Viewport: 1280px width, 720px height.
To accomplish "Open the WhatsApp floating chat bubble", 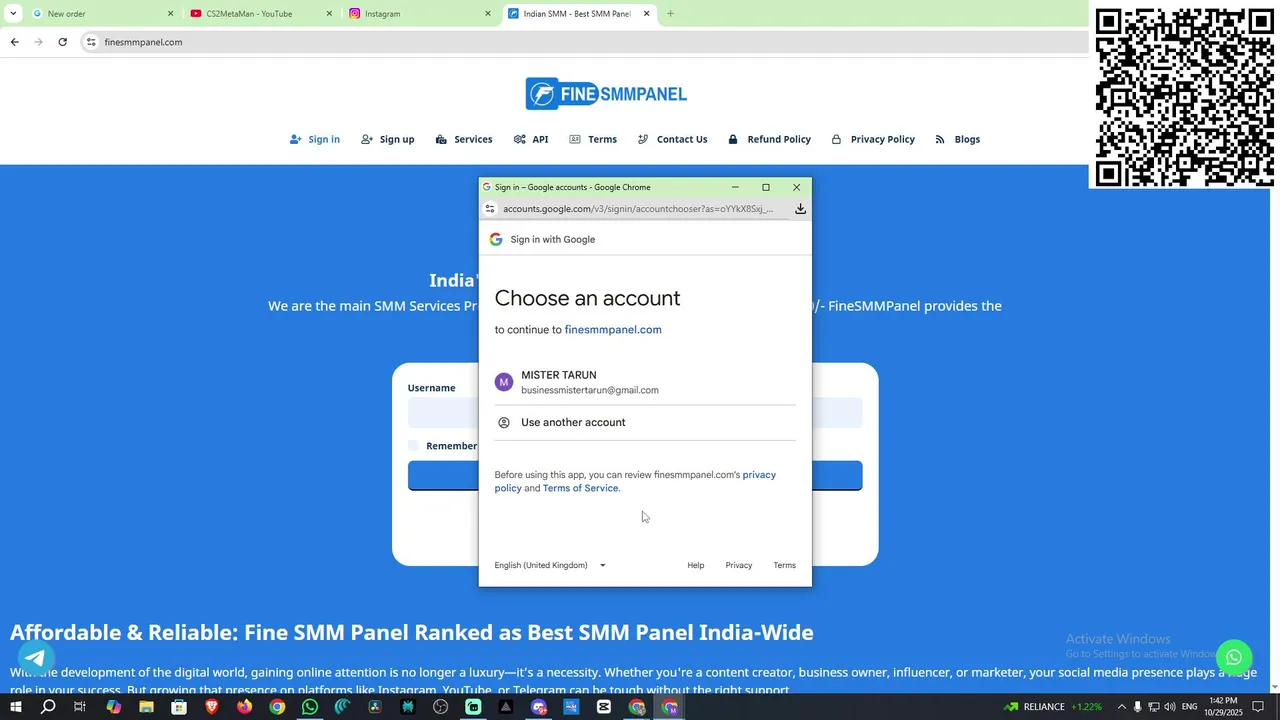I will pos(1234,657).
